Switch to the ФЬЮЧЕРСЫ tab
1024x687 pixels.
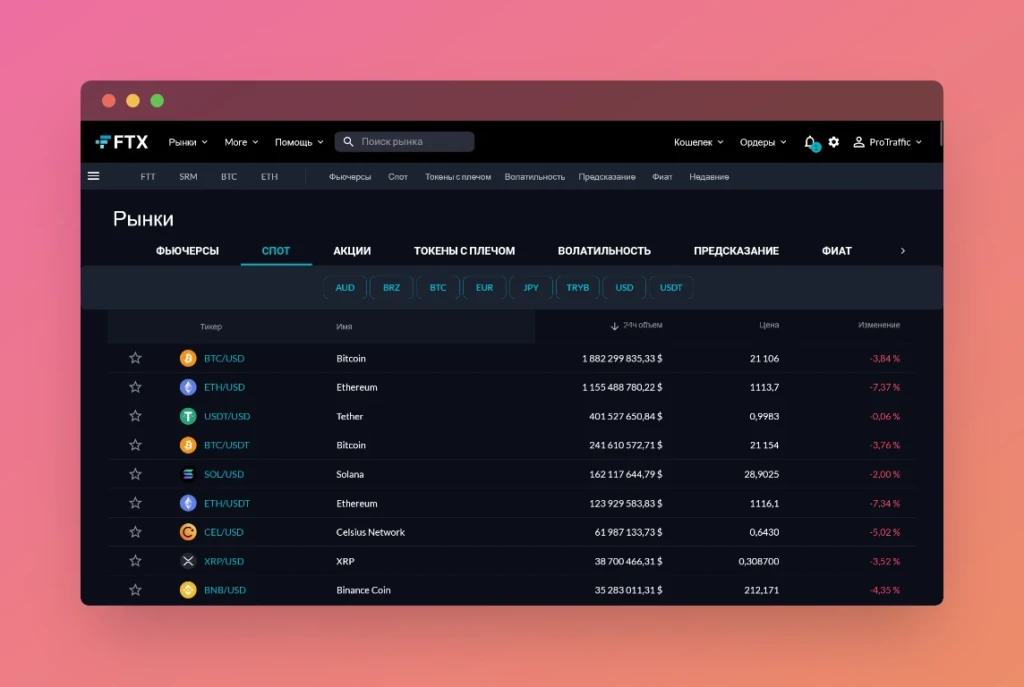click(x=187, y=251)
